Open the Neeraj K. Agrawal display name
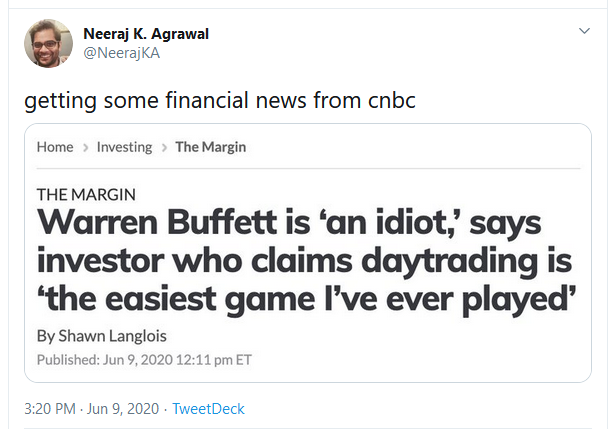Image resolution: width=610 pixels, height=429 pixels. [x=146, y=34]
